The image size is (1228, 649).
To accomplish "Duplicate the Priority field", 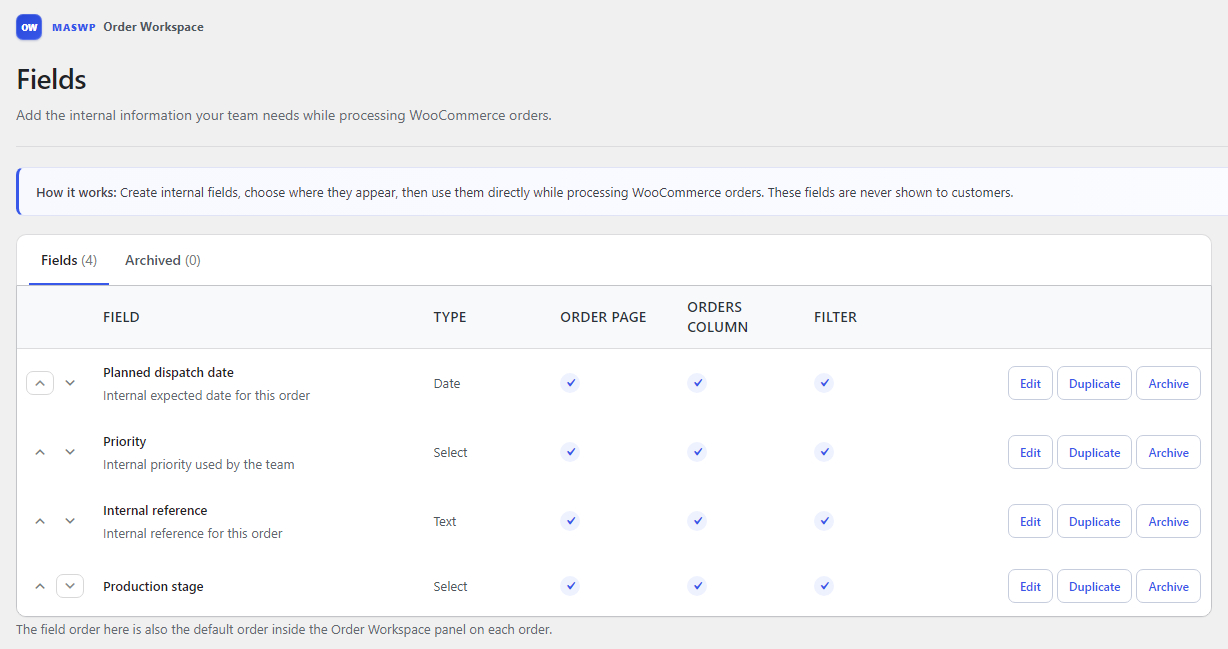I will [x=1094, y=452].
